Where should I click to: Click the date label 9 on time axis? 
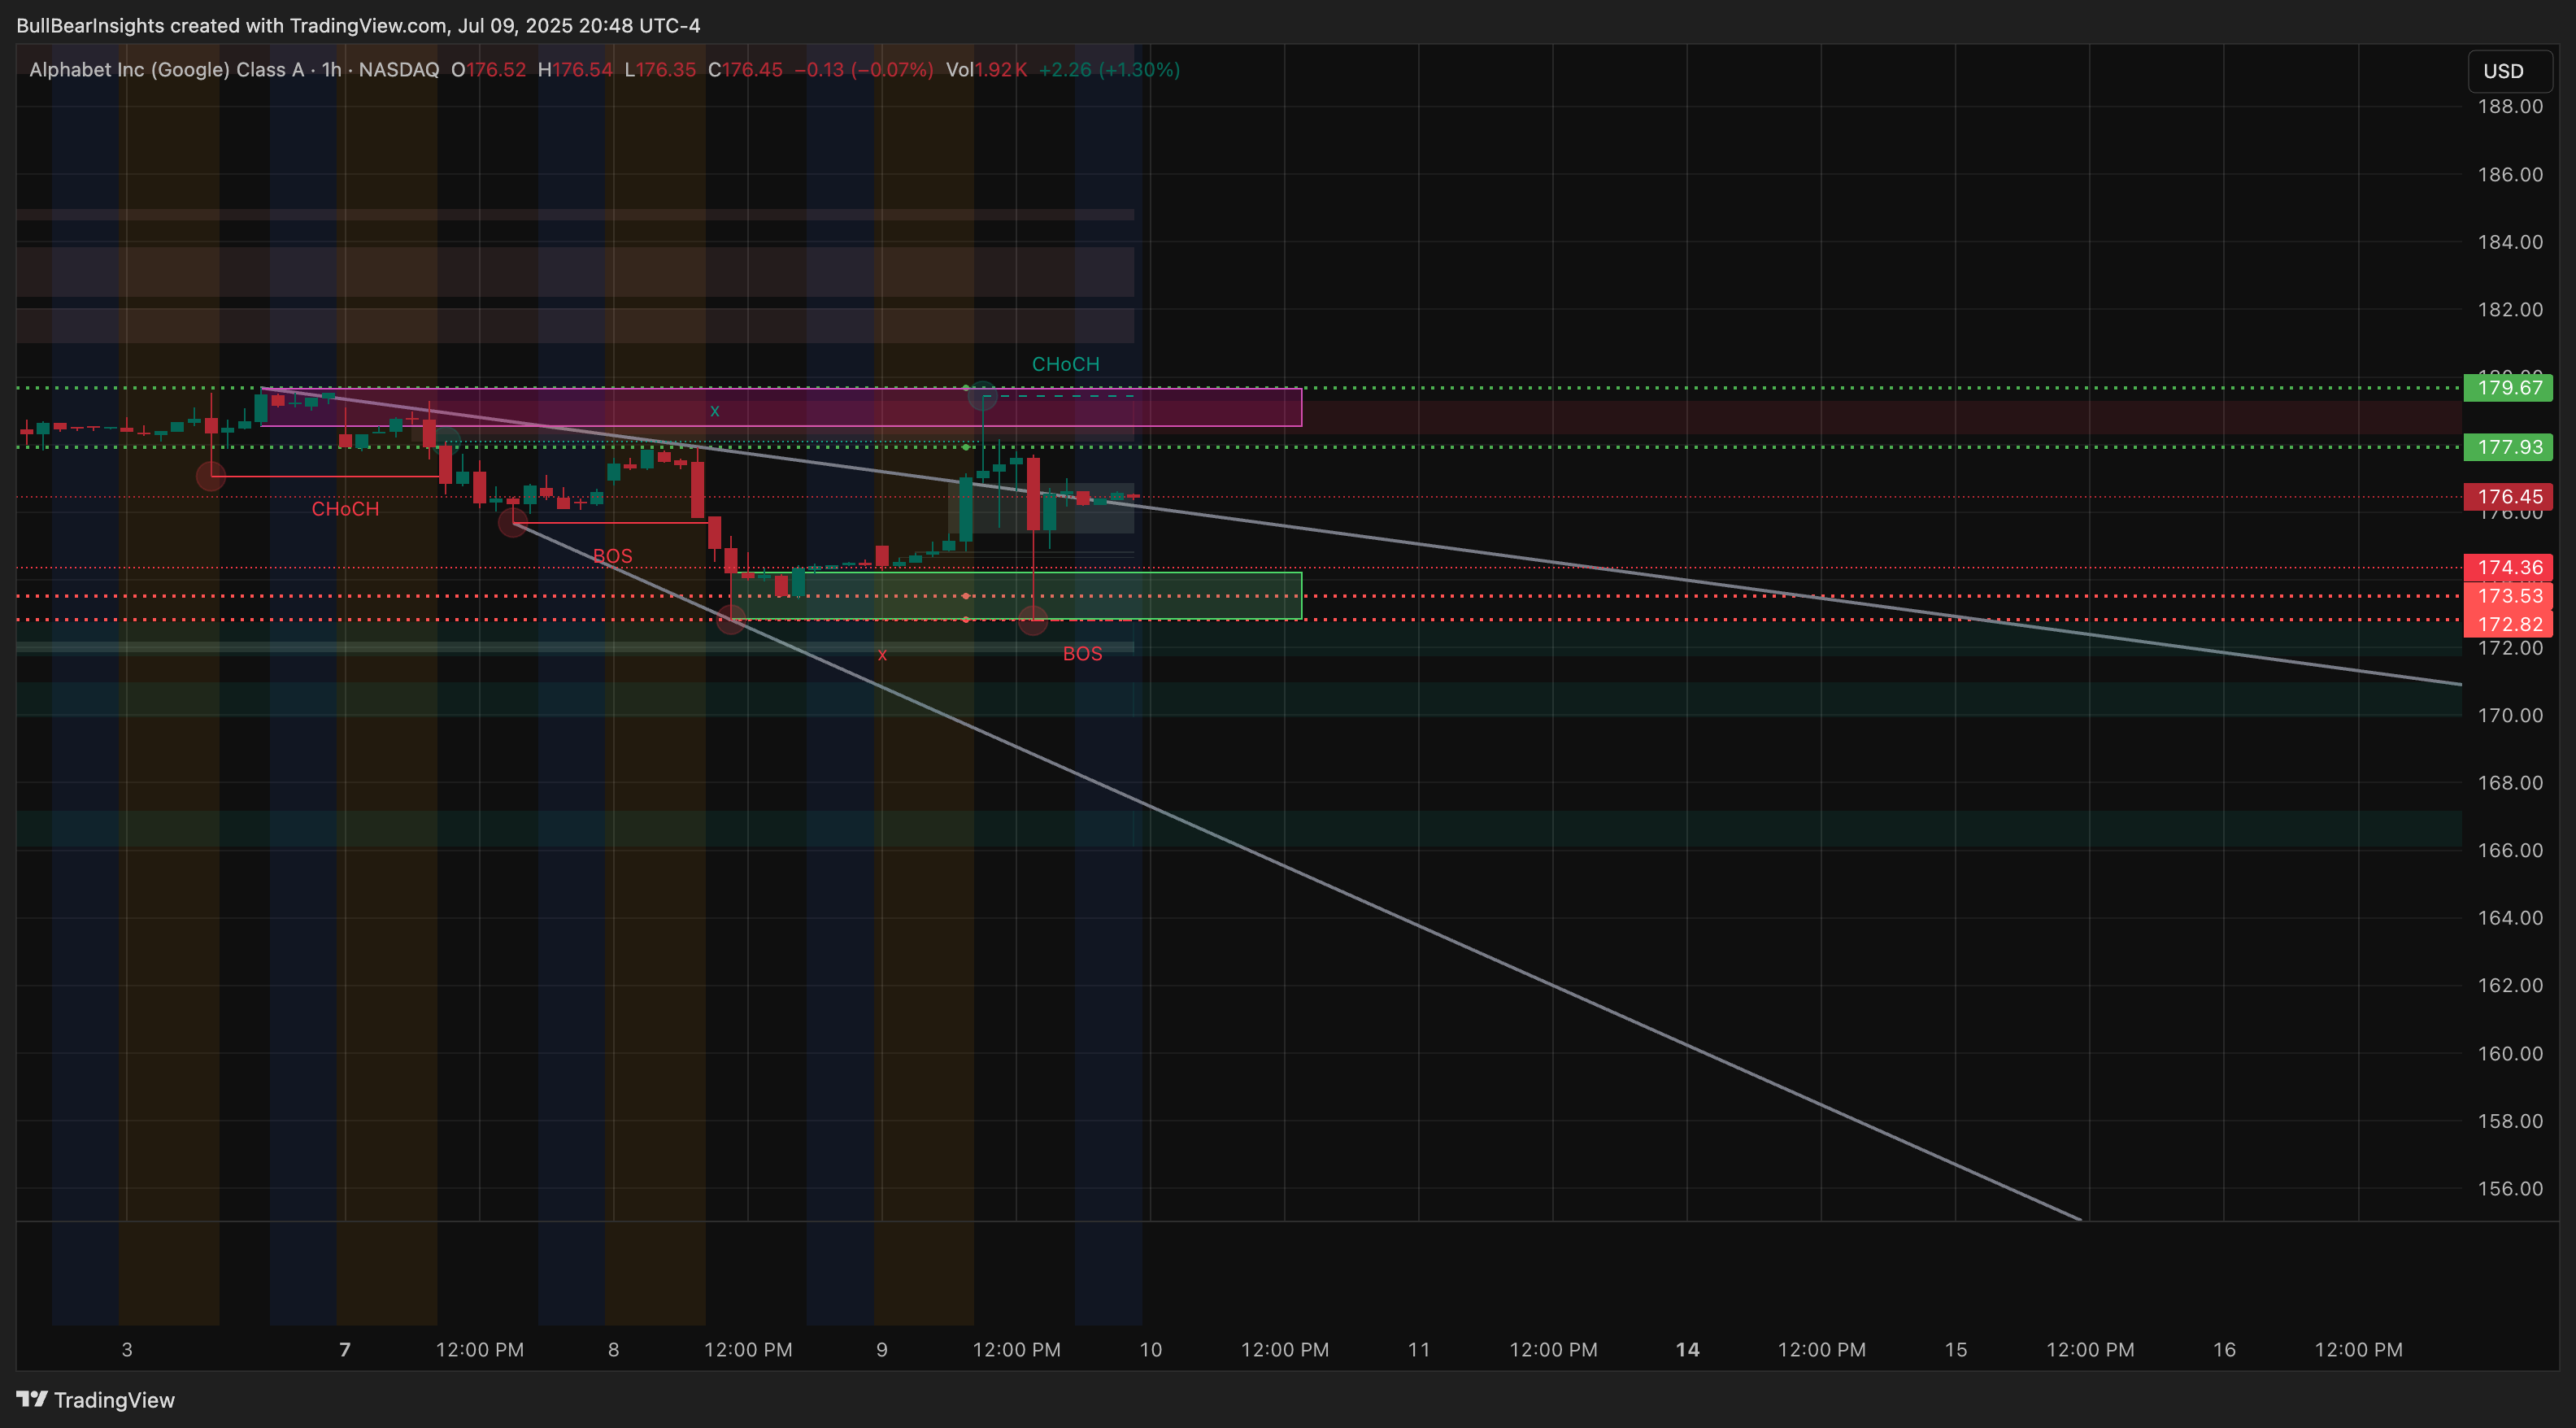pos(882,1350)
